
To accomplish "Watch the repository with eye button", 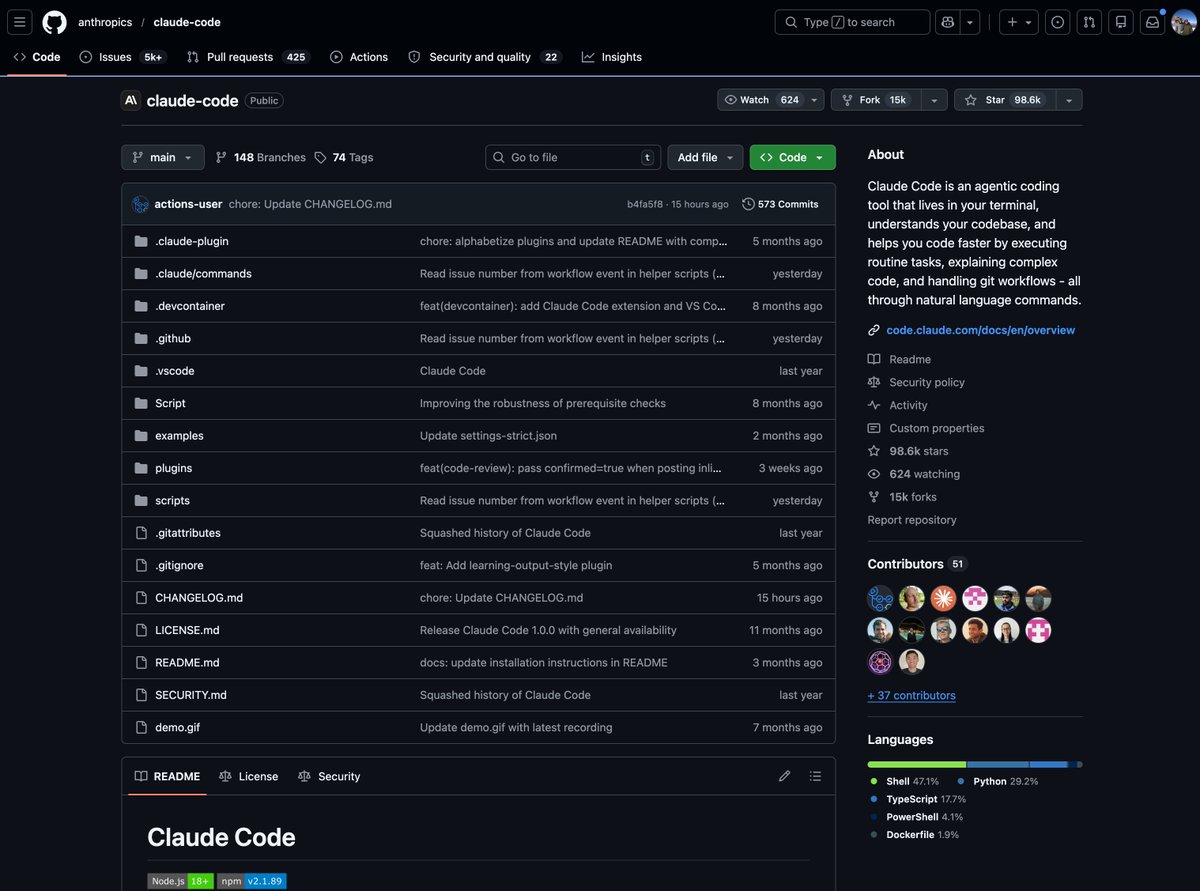I will point(762,100).
